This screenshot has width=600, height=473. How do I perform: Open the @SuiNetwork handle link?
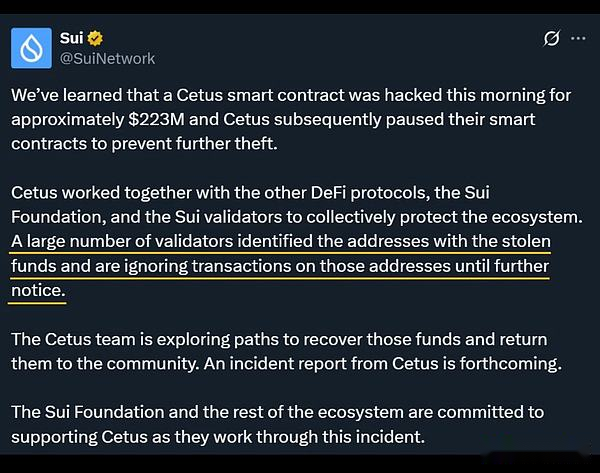click(108, 59)
